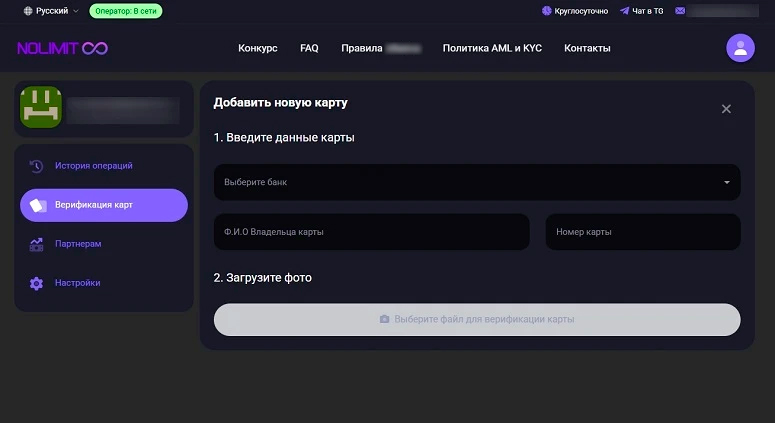Open Правила in the top navigation
This screenshot has height=423, width=775.
tap(362, 48)
